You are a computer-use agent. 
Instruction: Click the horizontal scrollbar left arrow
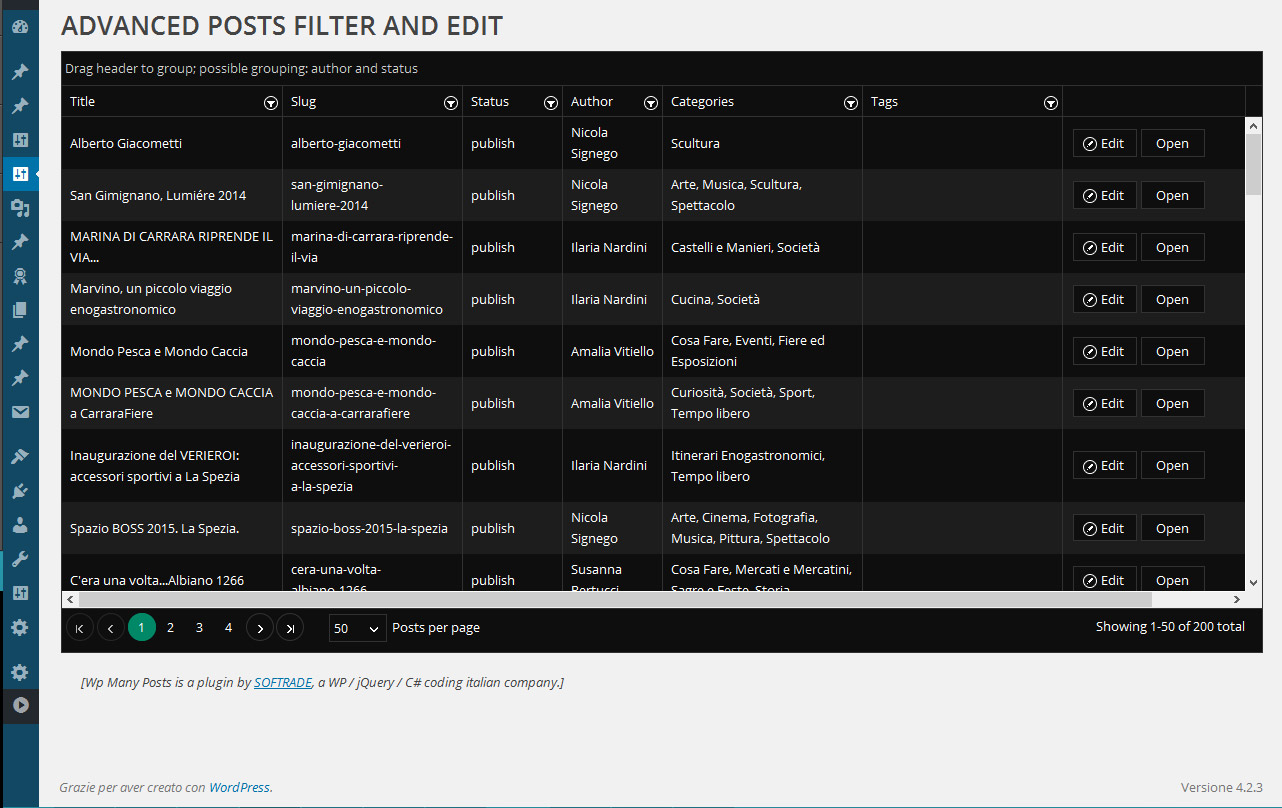coord(70,599)
